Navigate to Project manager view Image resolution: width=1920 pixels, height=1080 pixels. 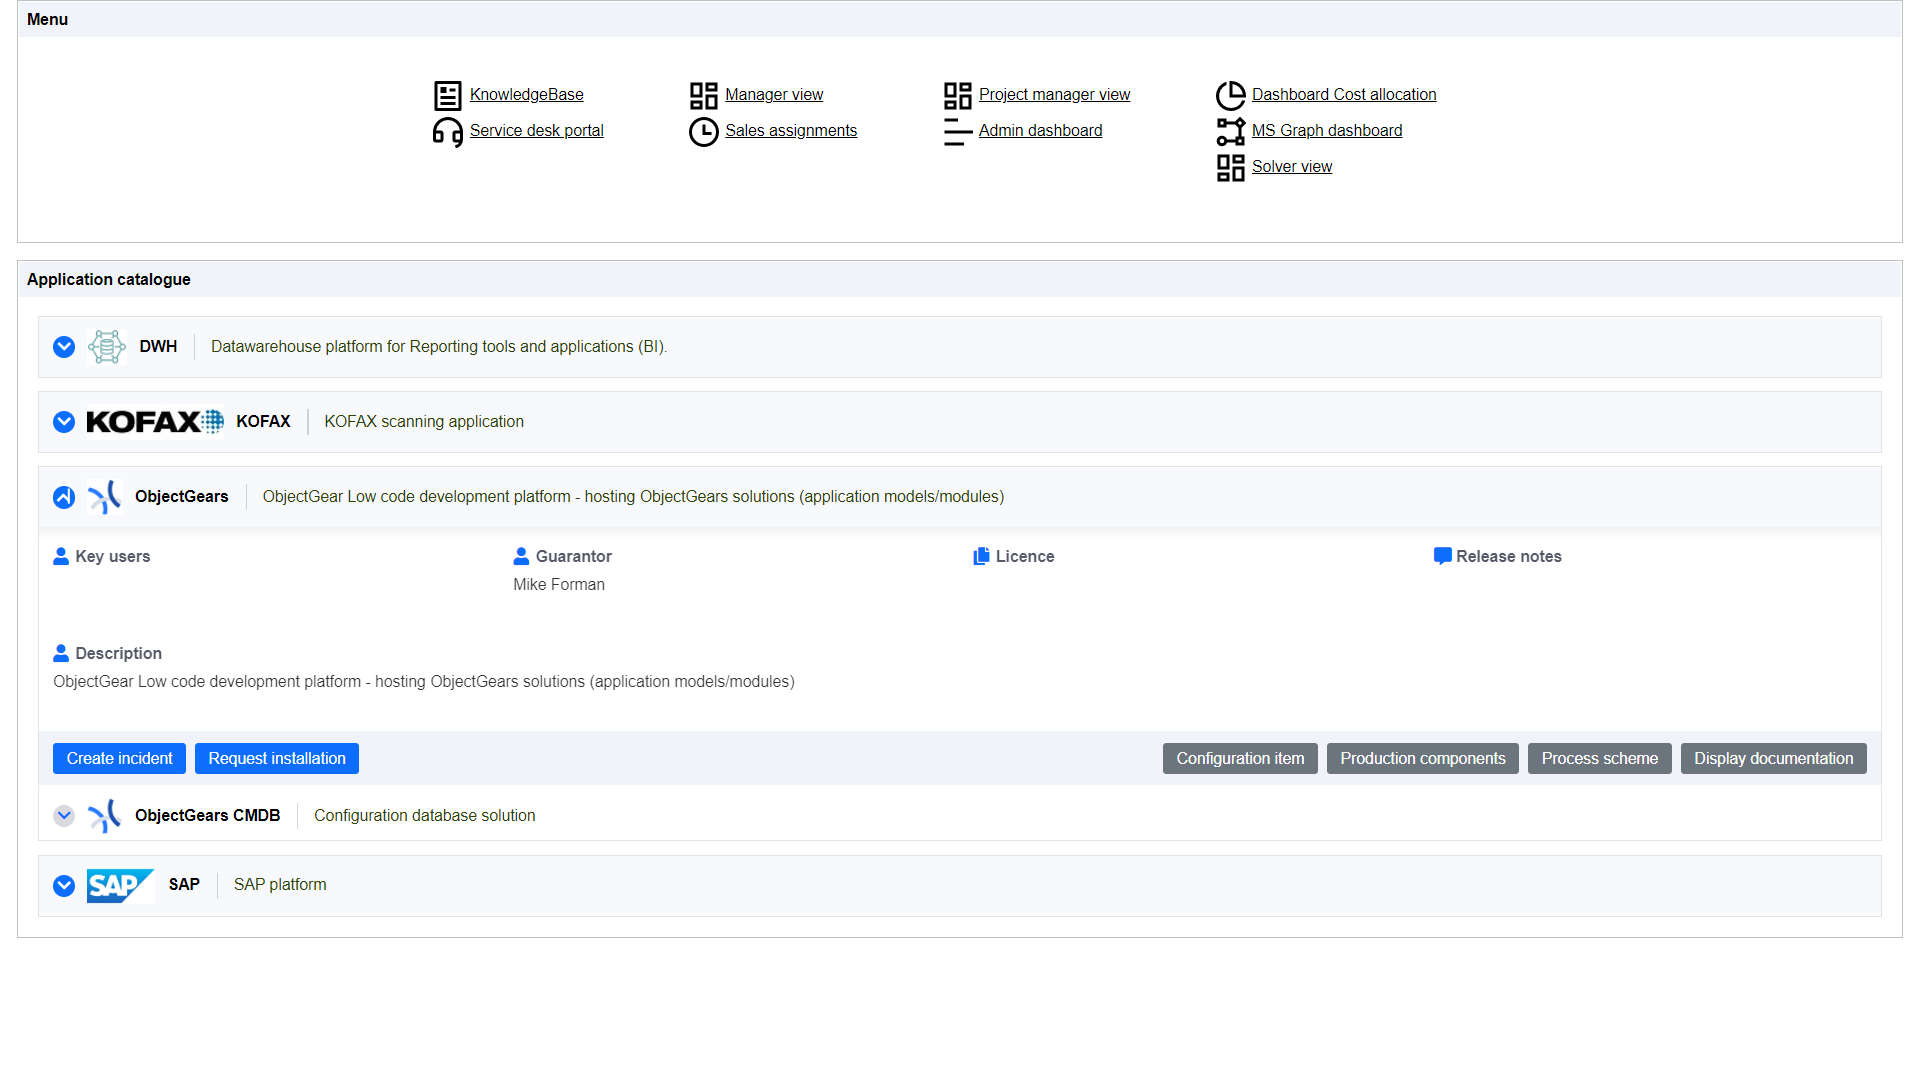point(1054,94)
